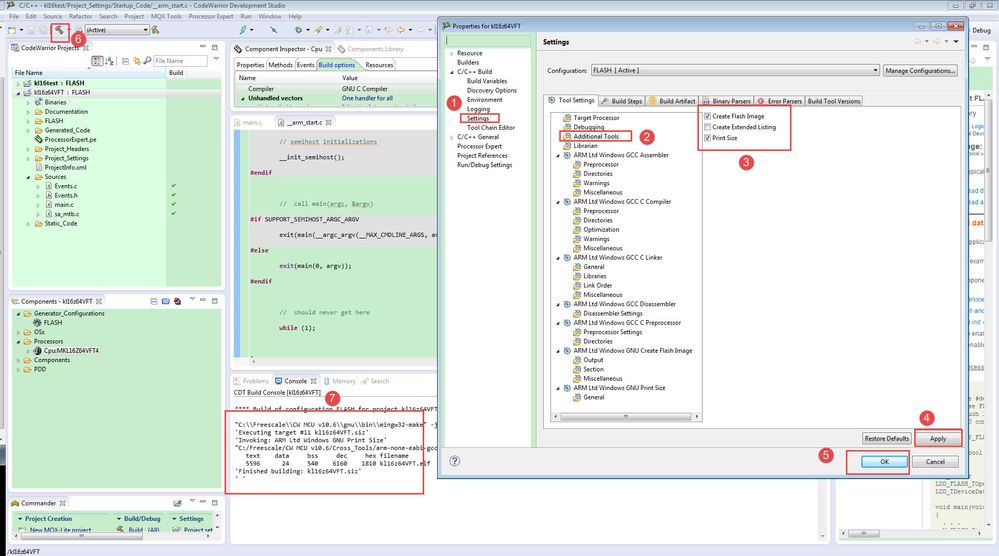
Task: Select the Methods tab in Component Inspector
Action: pos(280,65)
